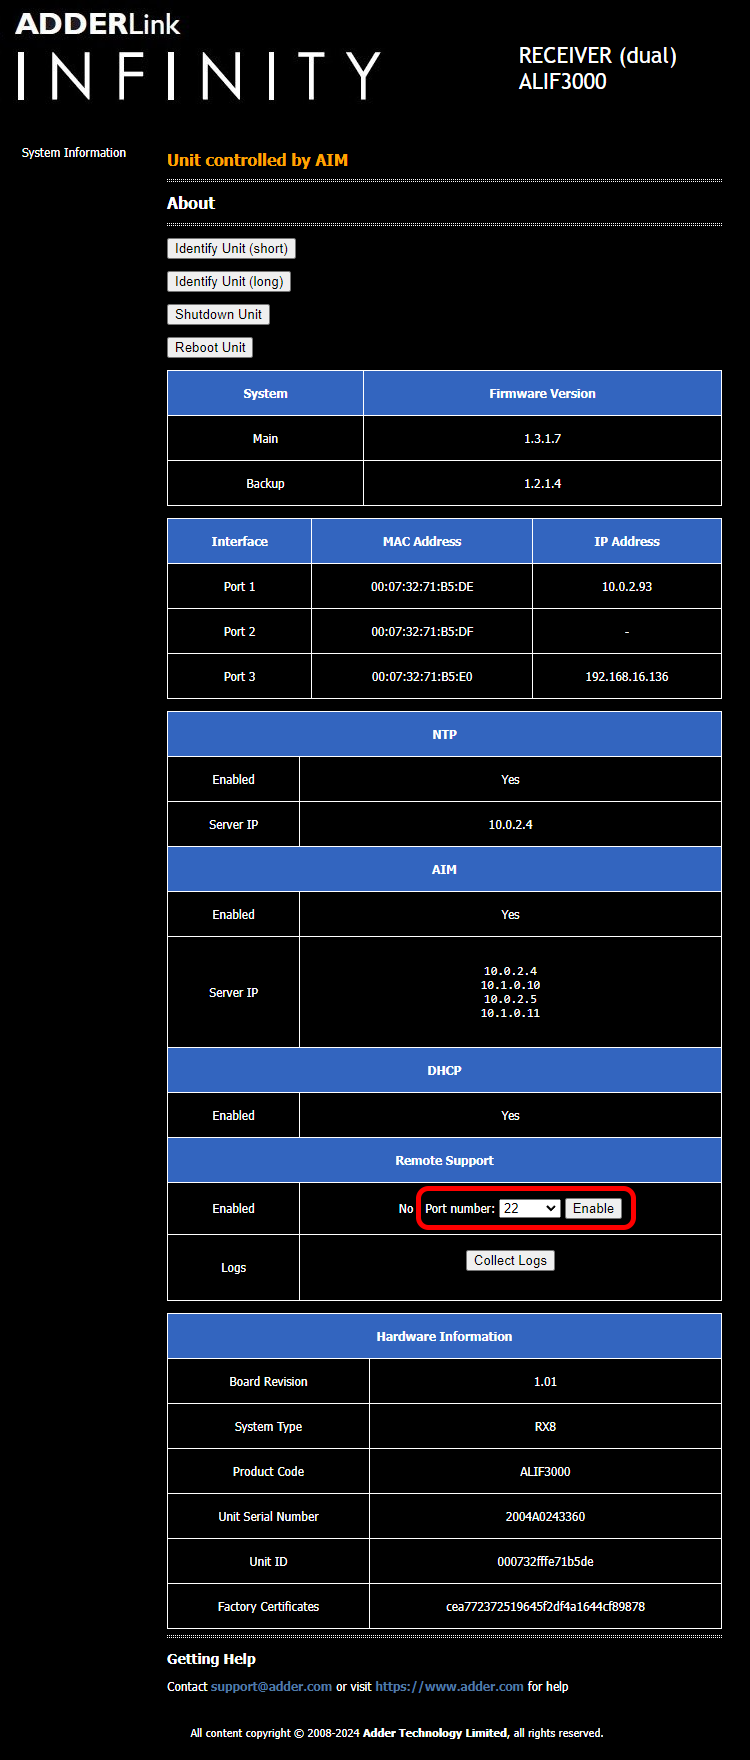Collect remote support logs
The width and height of the screenshot is (750, 1760).
[x=510, y=1260]
